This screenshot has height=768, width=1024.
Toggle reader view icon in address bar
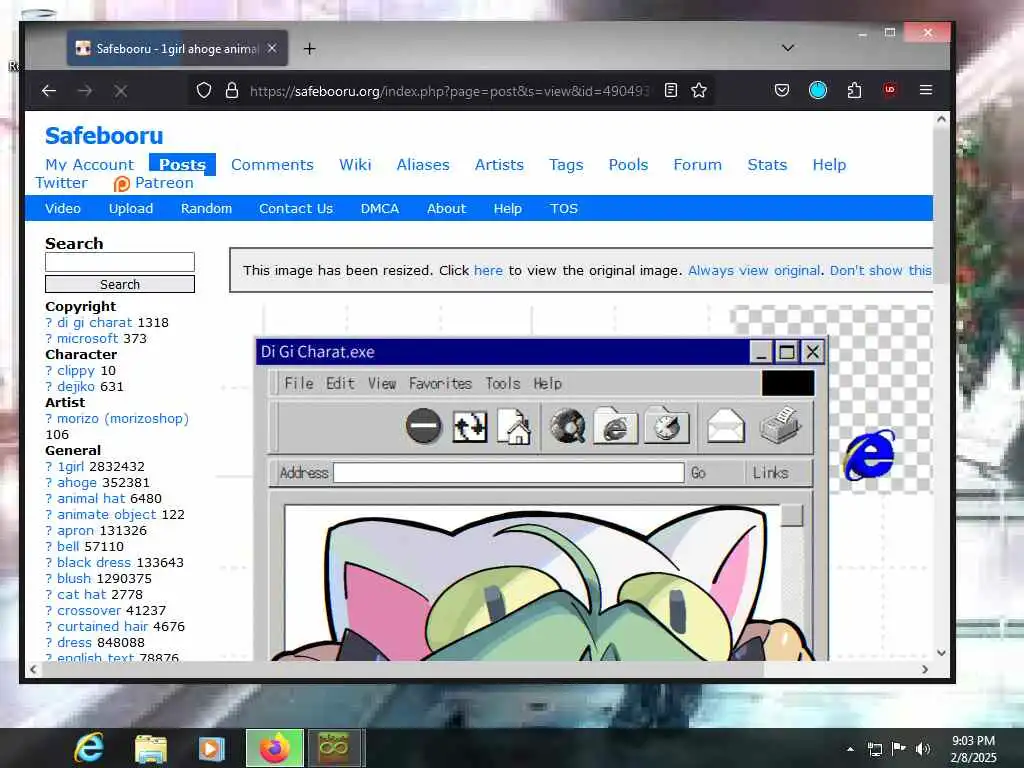(671, 90)
